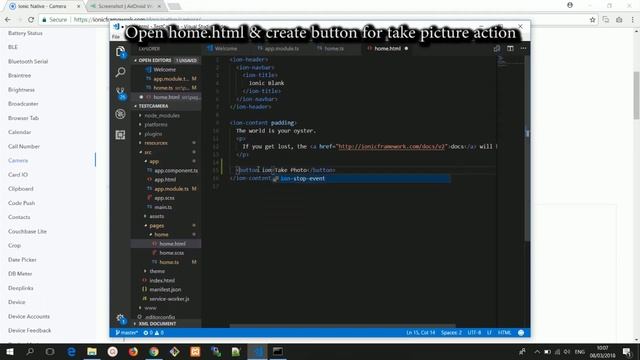Switch to the Welcome editor tab

click(225, 49)
